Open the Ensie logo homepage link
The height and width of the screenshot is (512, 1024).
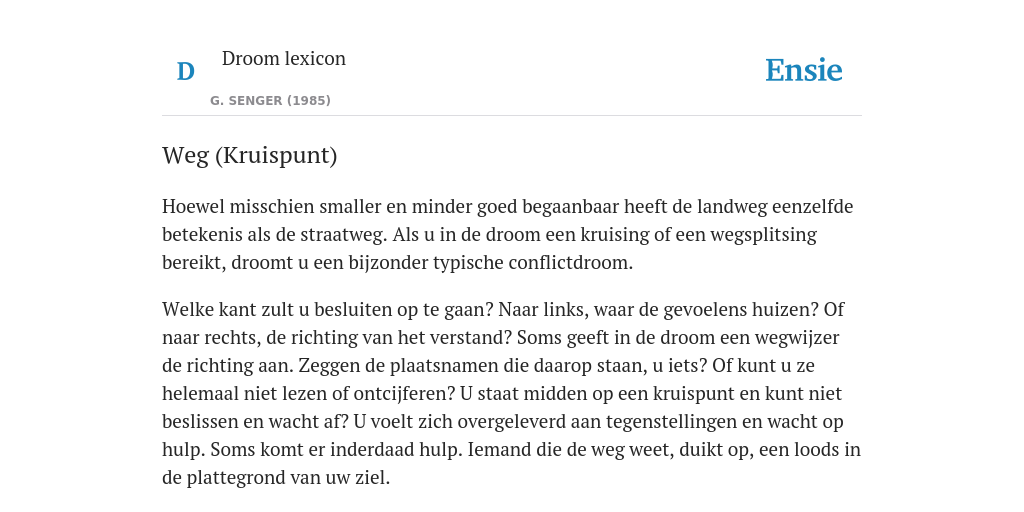804,70
